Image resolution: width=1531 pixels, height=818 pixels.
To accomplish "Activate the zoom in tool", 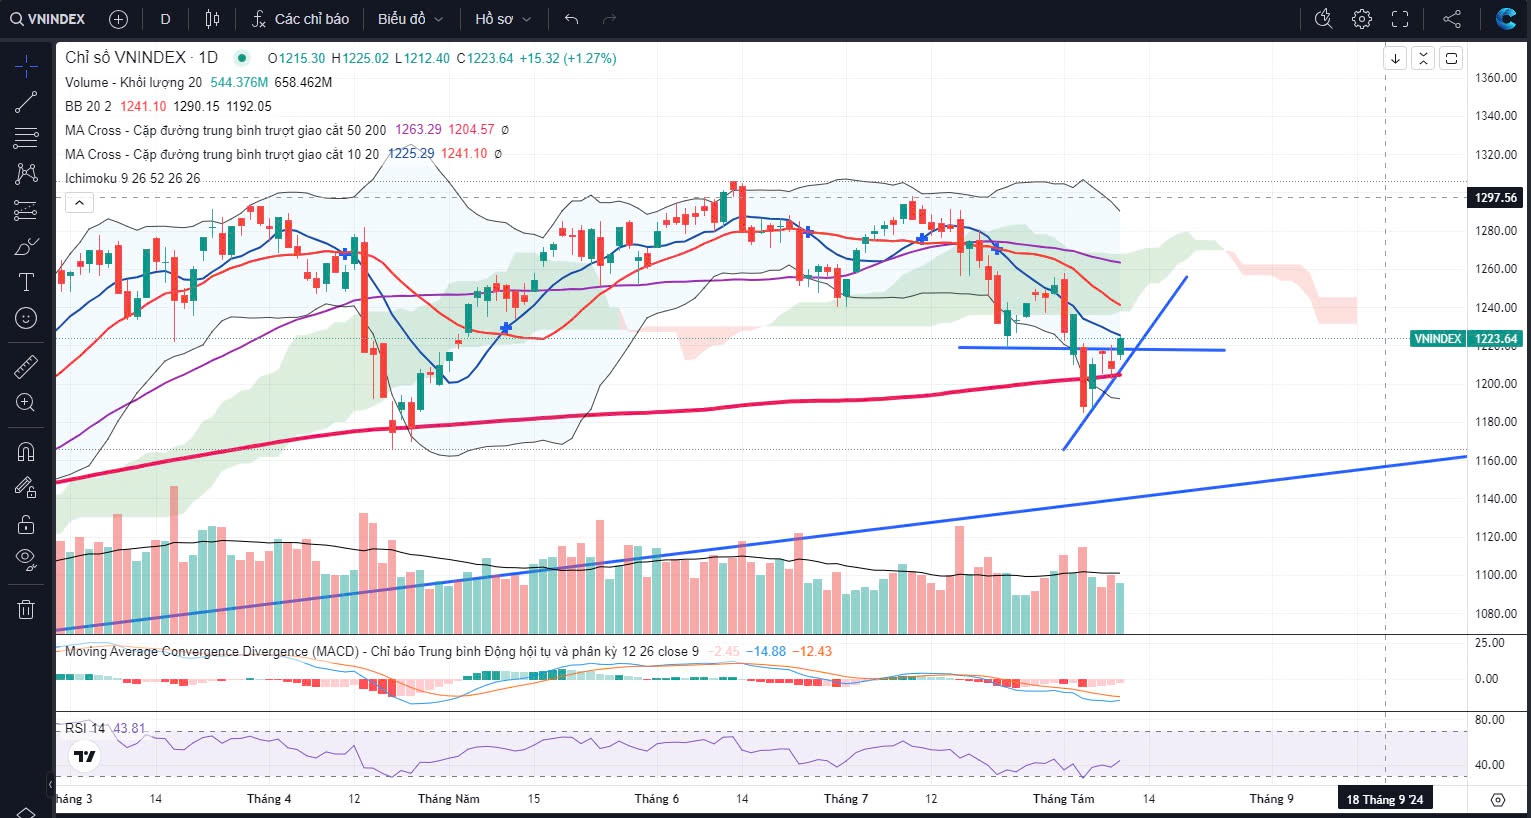I will [26, 403].
